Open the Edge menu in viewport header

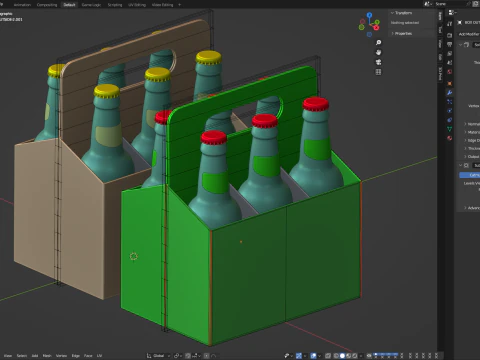click(x=76, y=356)
